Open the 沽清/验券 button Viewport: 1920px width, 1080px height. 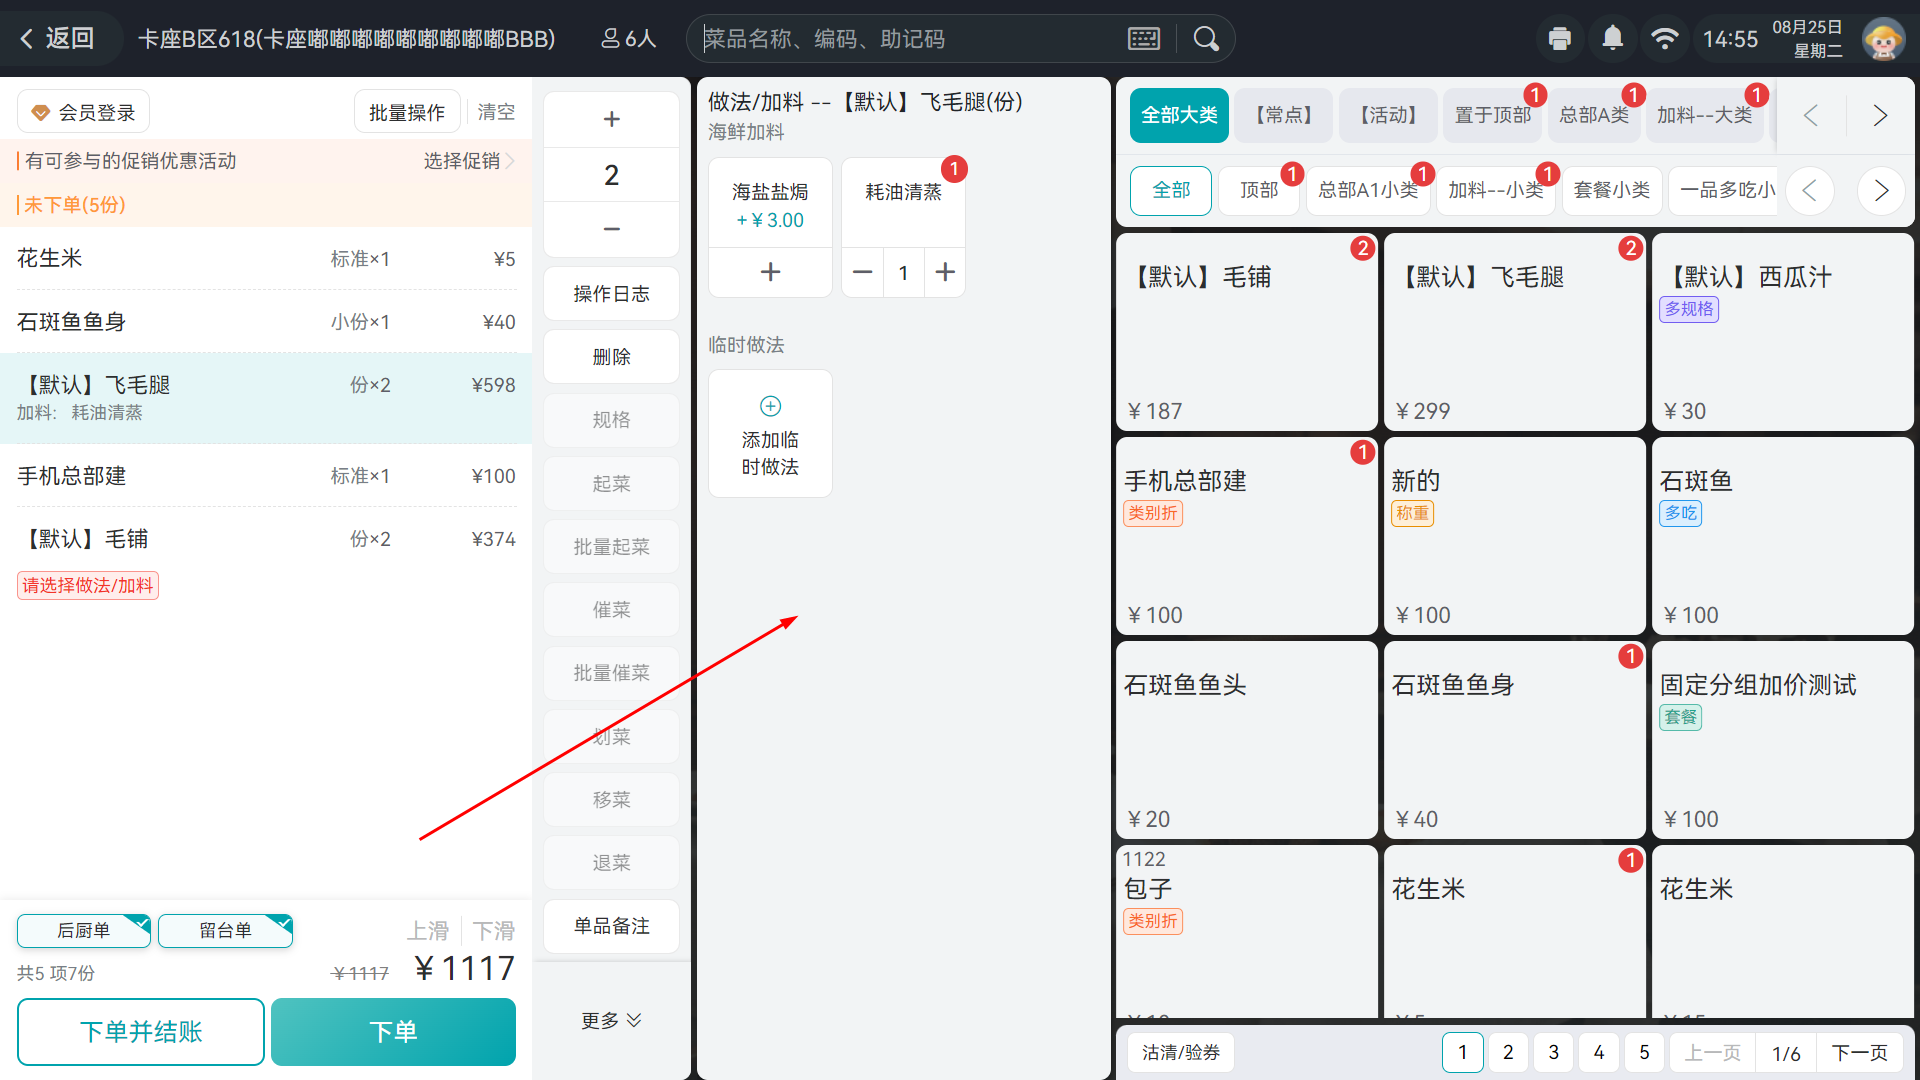coord(1181,1052)
